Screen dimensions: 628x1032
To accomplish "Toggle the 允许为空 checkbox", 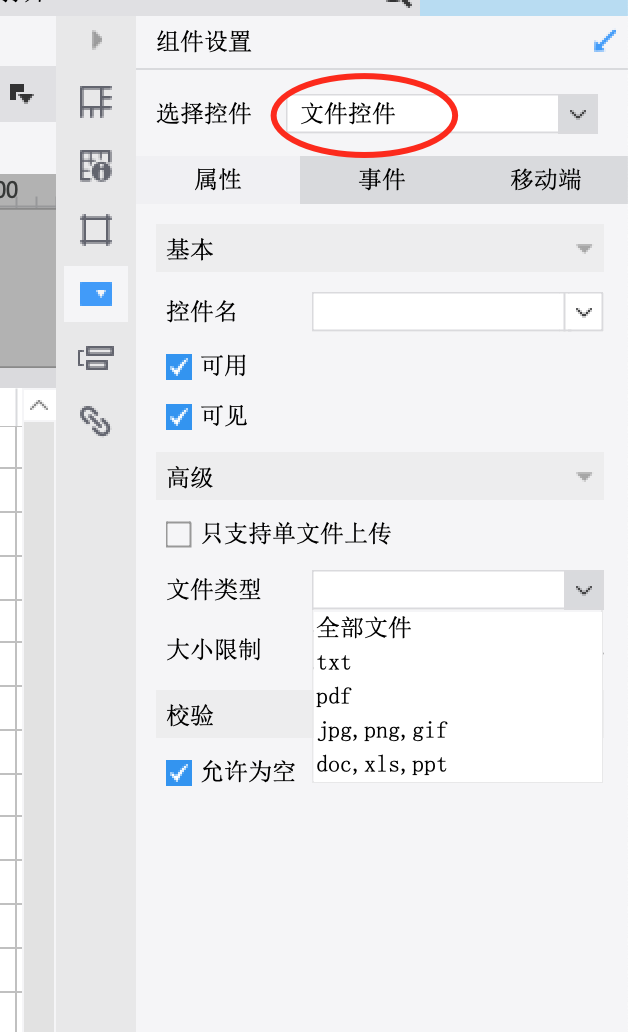I will click(179, 773).
